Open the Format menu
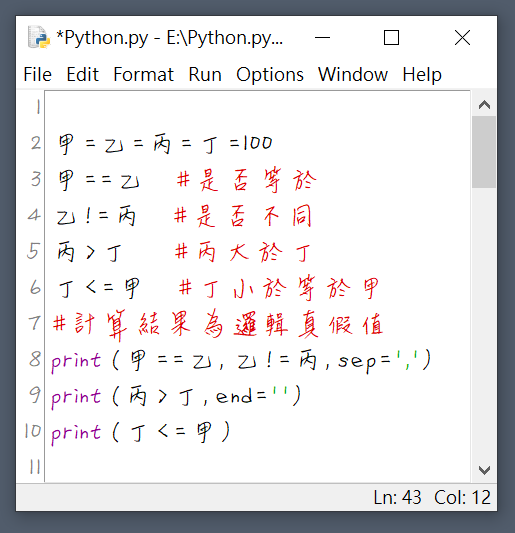 pyautogui.click(x=143, y=74)
